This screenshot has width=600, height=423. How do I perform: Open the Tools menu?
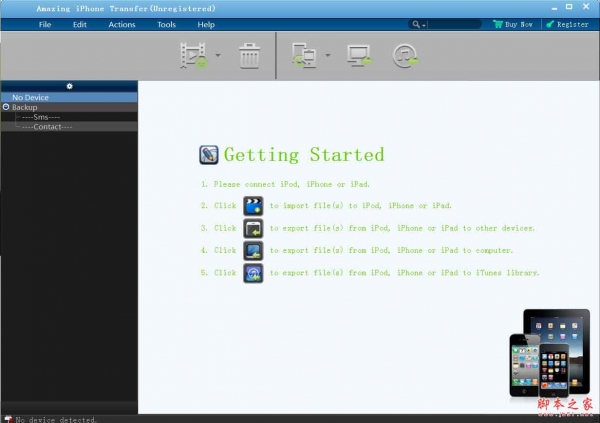point(166,24)
